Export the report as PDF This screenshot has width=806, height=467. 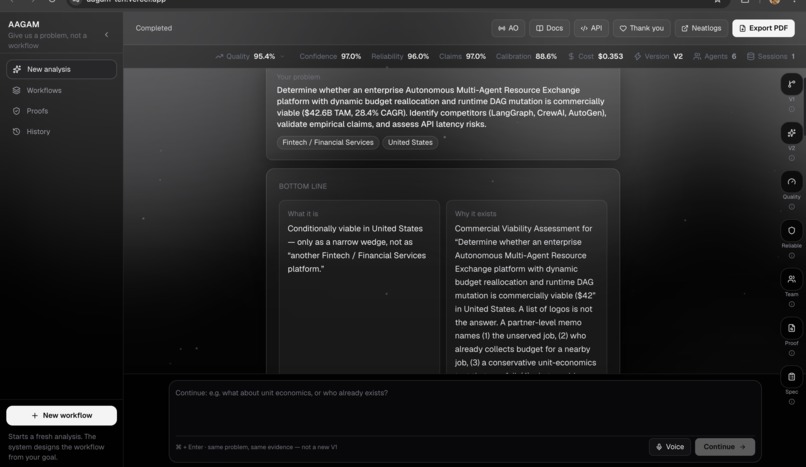(x=763, y=28)
